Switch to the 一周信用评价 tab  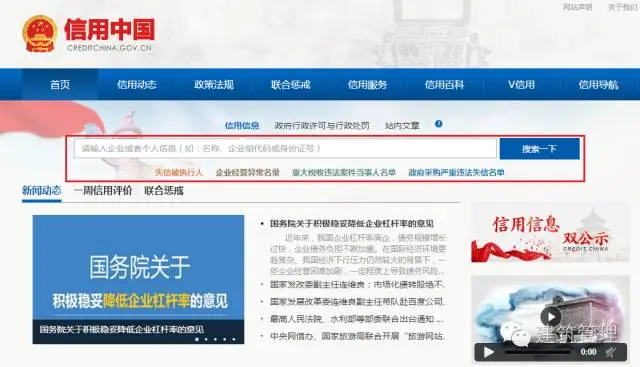103,190
